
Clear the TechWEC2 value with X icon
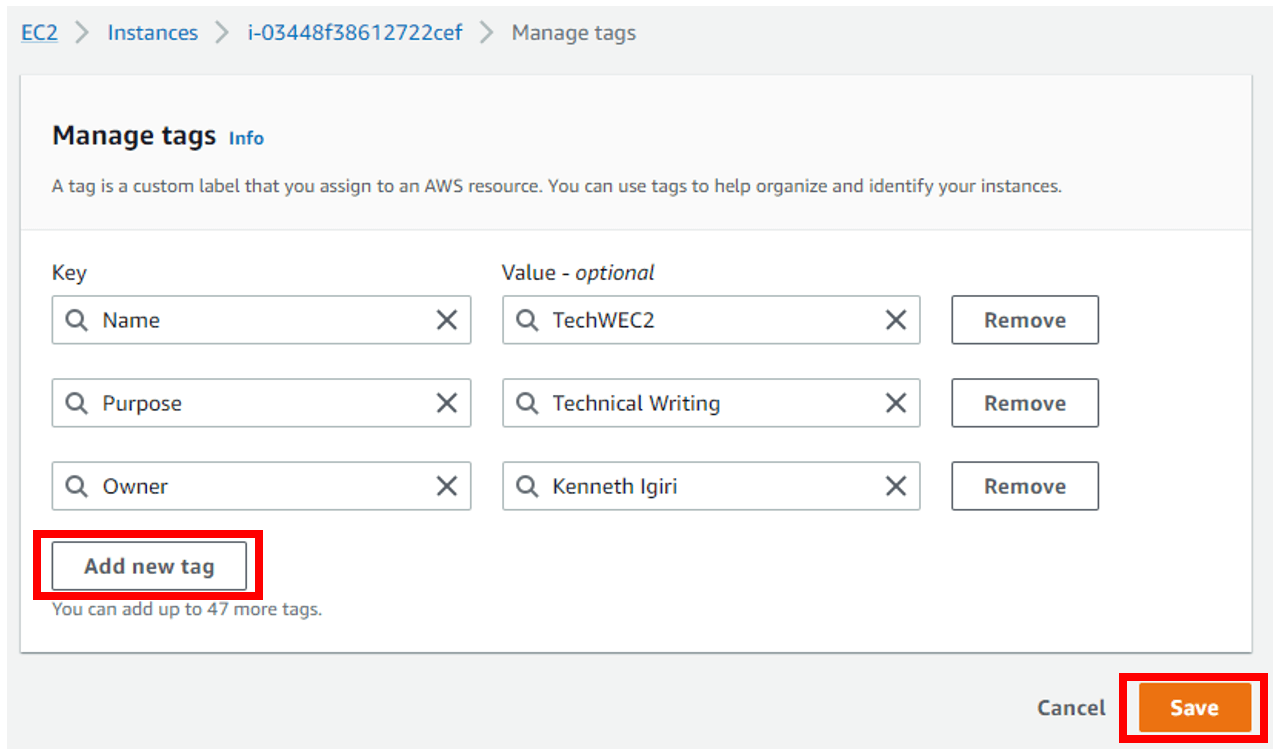point(896,320)
